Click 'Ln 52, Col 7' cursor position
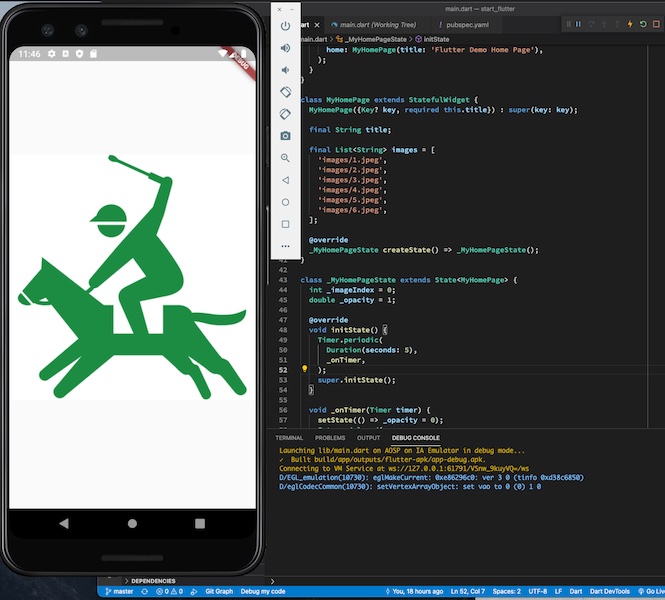This screenshot has height=600, width=665. [x=467, y=592]
